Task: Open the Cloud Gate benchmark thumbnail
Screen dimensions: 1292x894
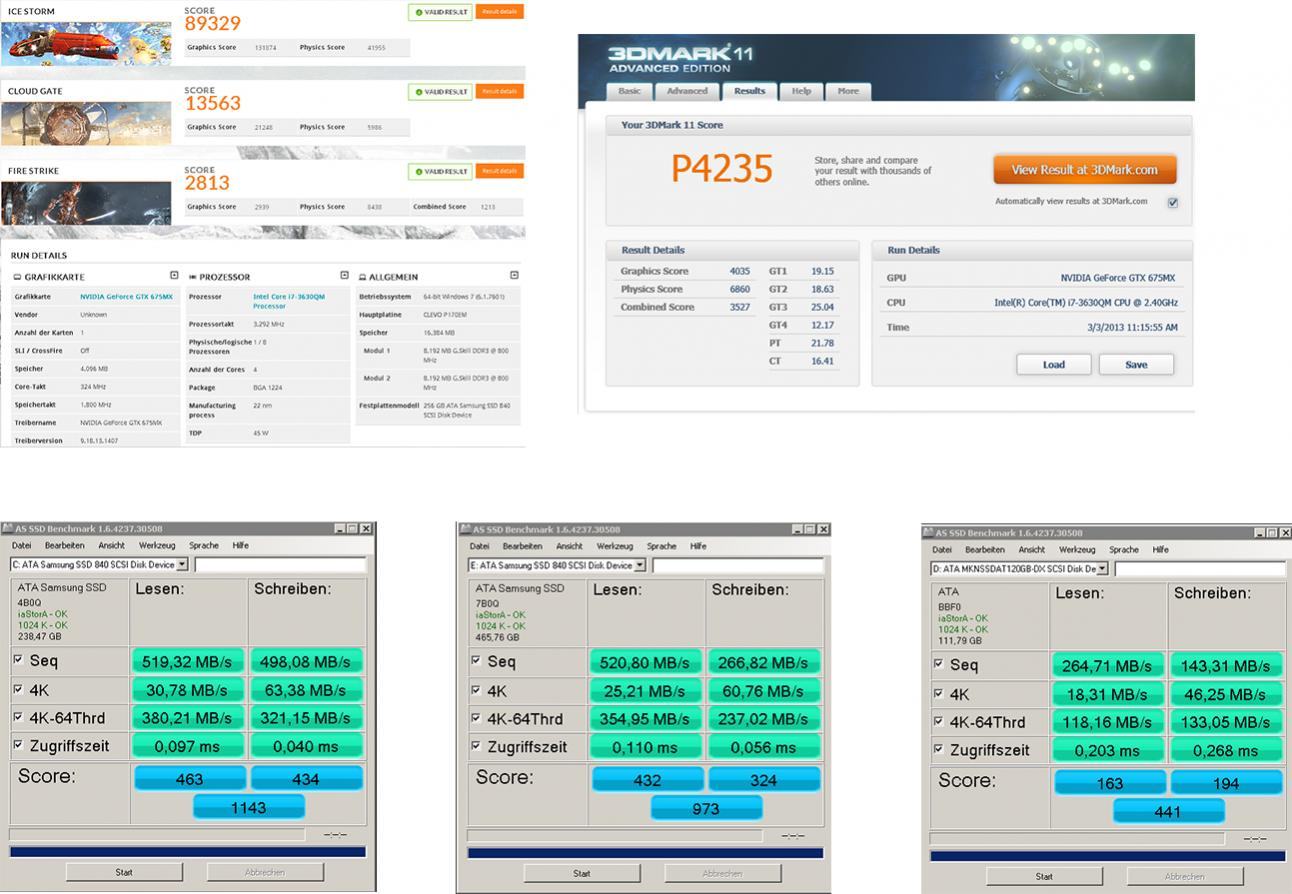Action: [85, 122]
